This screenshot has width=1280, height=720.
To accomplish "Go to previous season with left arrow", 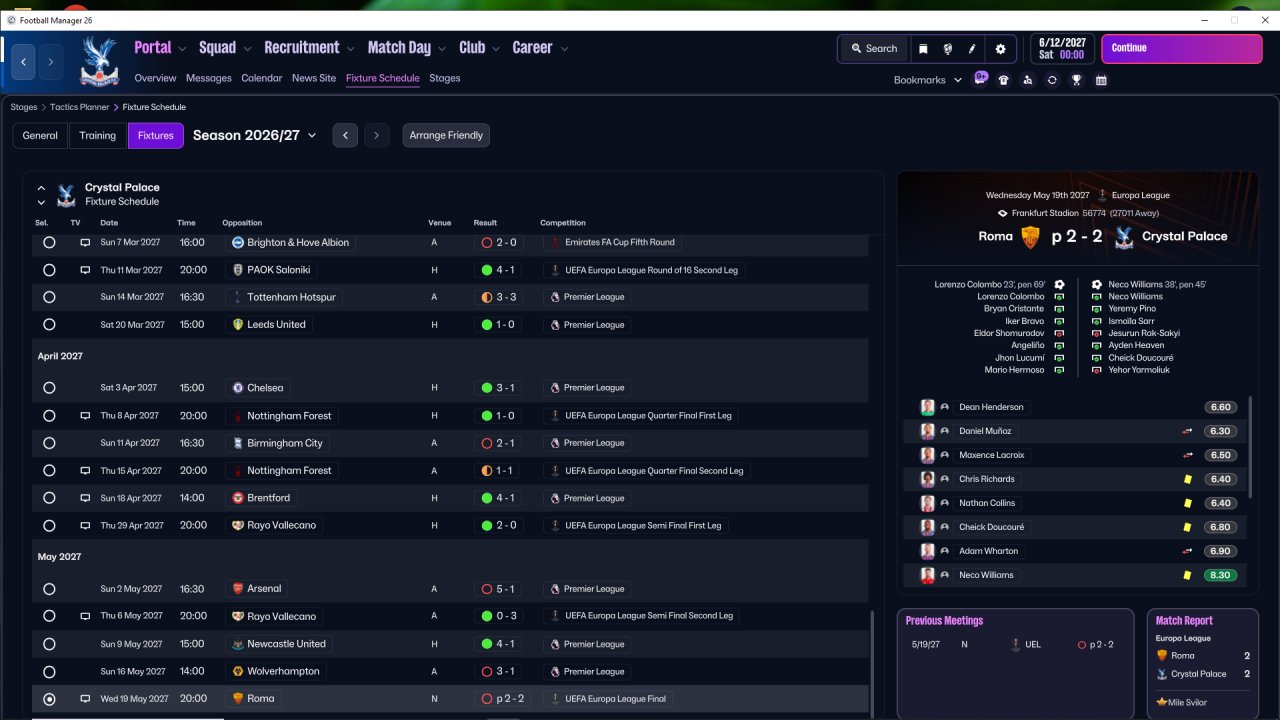I will [x=345, y=135].
